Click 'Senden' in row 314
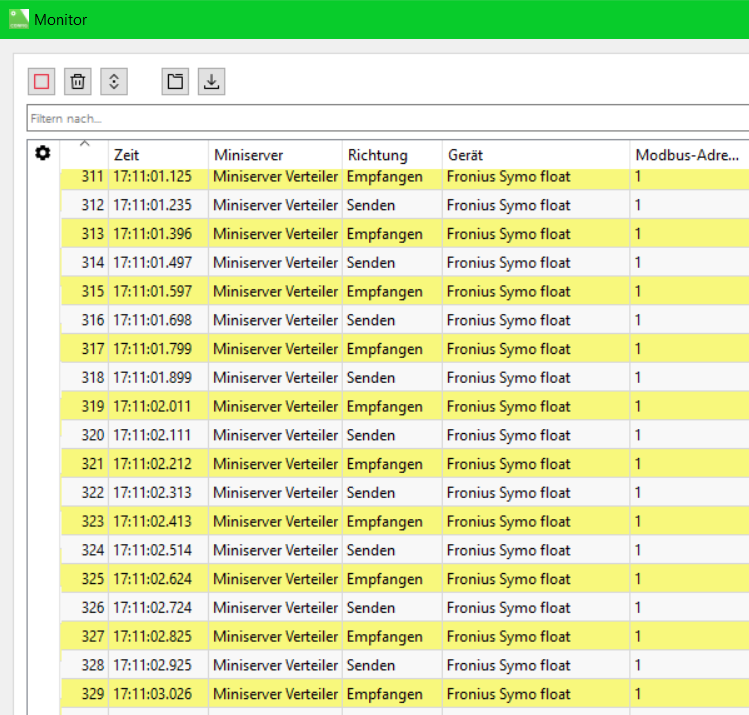Screen dimensions: 749x715 [x=371, y=263]
